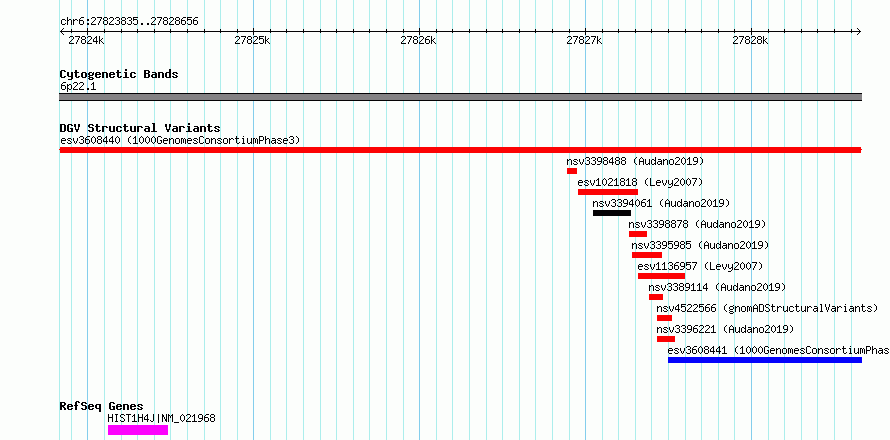Click the blue esv3608441 variant bar
This screenshot has height=440, width=890.
(x=765, y=360)
